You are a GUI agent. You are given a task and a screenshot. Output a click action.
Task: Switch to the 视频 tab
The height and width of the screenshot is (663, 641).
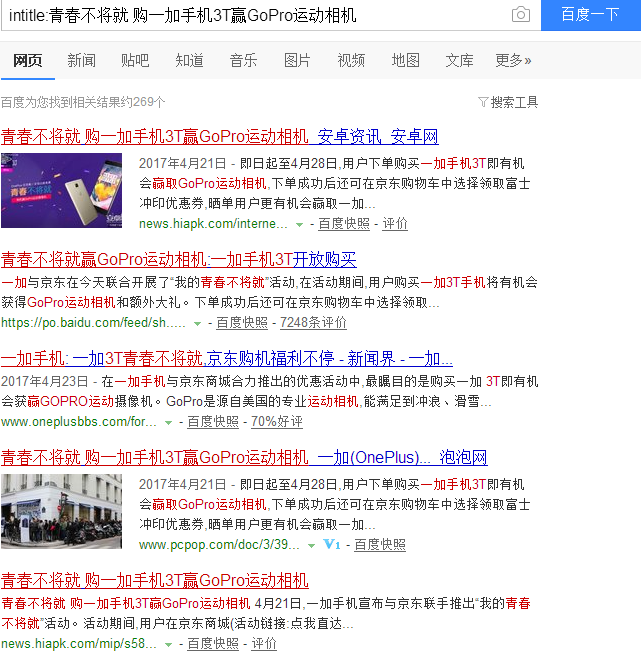point(351,60)
